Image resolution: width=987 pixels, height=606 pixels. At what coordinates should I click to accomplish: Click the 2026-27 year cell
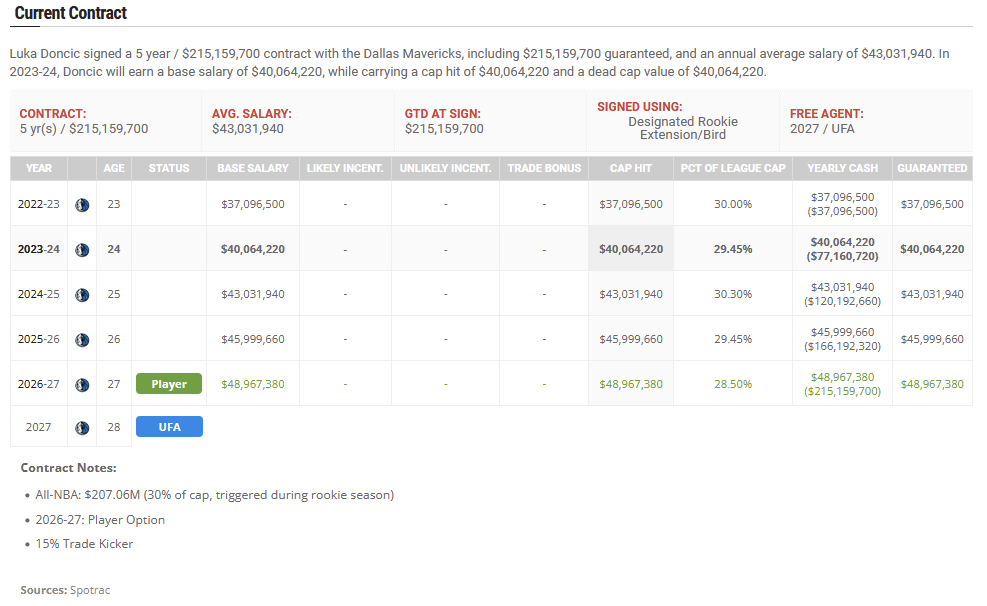pyautogui.click(x=38, y=384)
